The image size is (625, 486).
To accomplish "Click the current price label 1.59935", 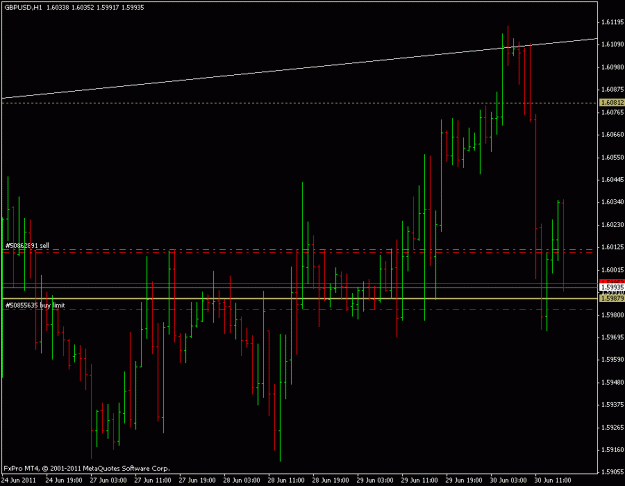I will pos(612,287).
